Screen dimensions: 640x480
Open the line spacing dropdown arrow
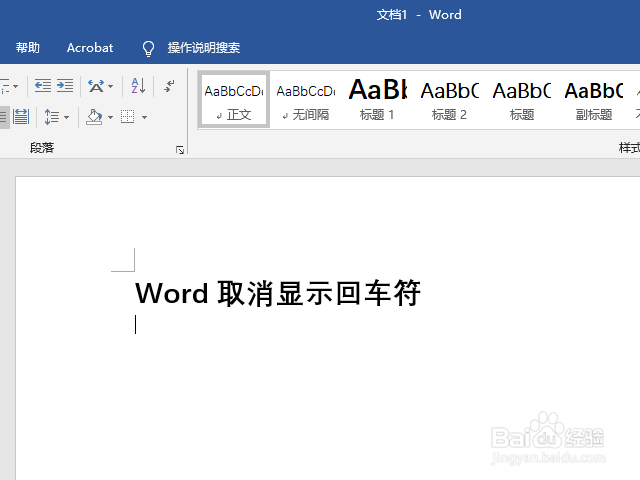[67, 118]
